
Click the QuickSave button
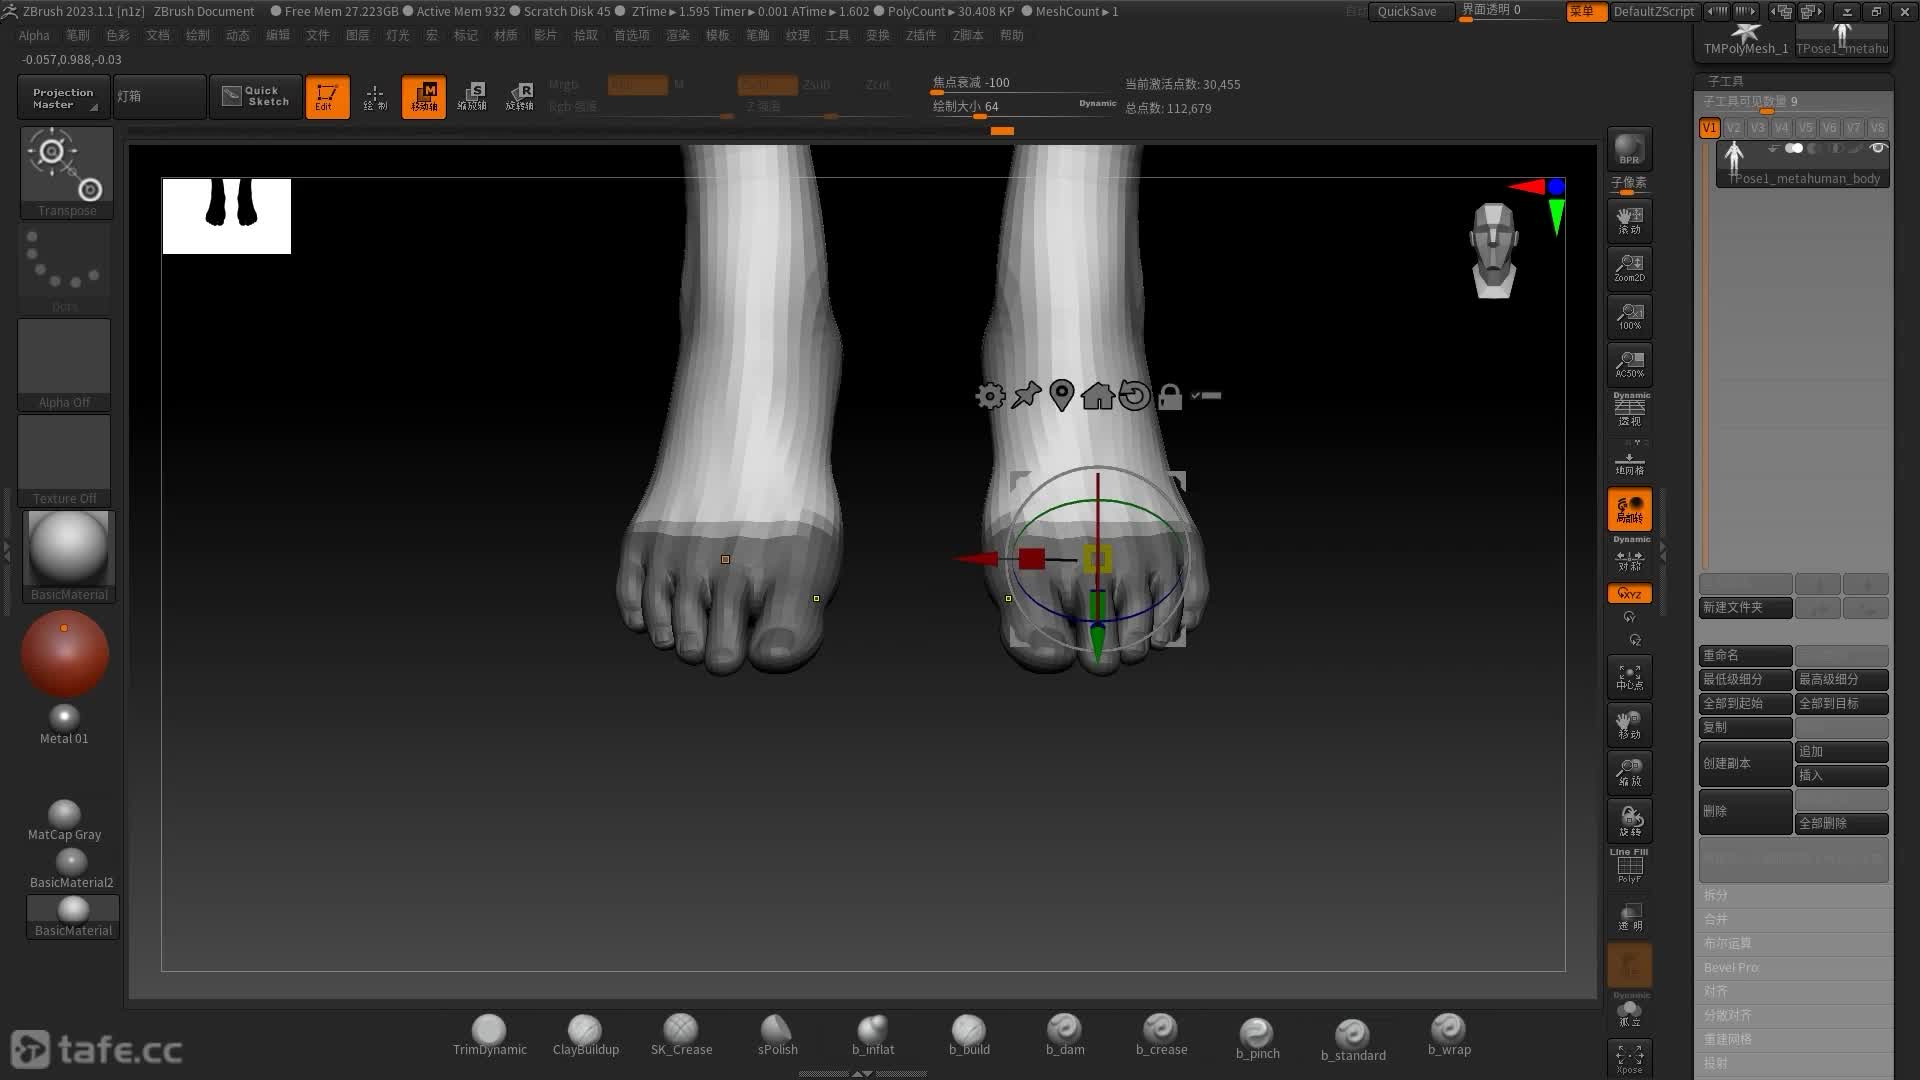point(1406,11)
